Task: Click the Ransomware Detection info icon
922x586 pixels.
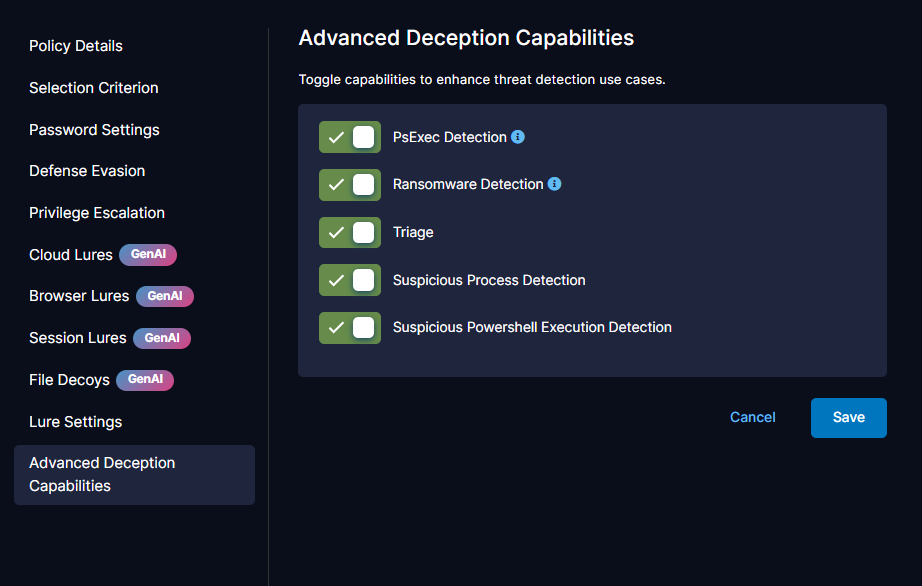Action: 555,184
